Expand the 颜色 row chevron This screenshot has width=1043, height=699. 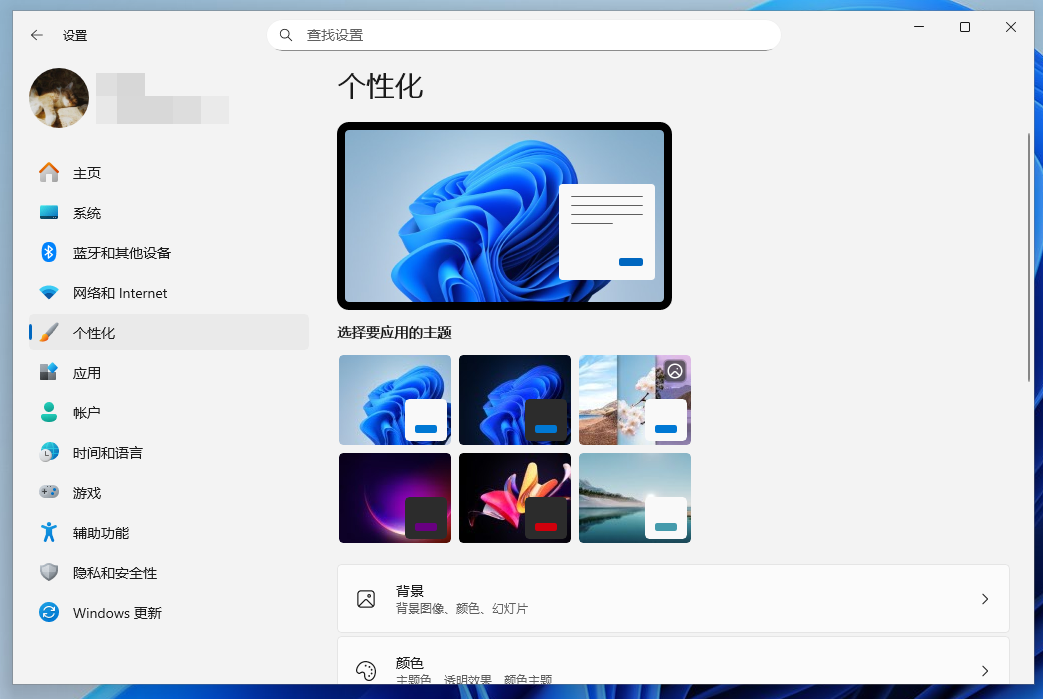pos(985,670)
